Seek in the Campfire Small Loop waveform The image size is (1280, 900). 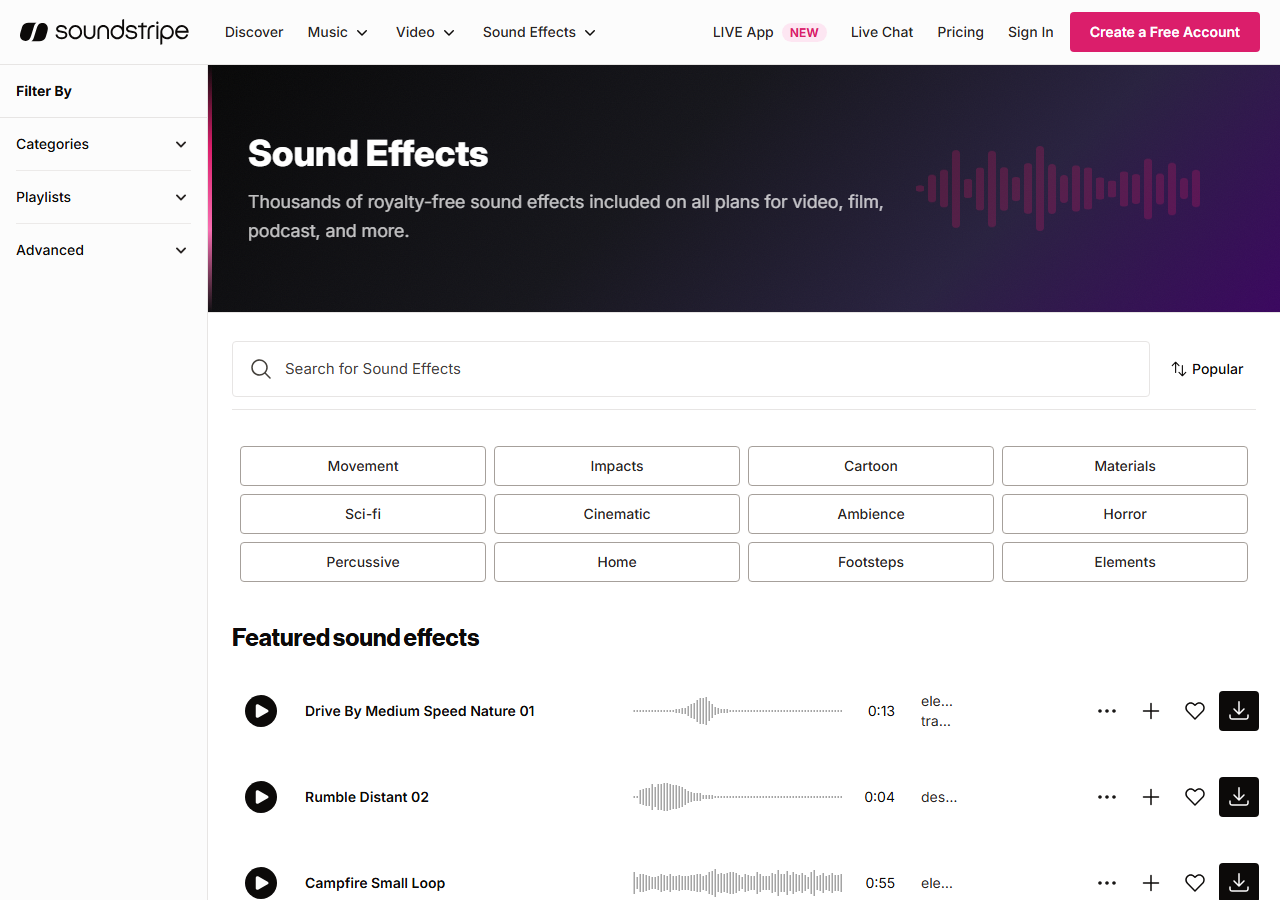(x=738, y=883)
